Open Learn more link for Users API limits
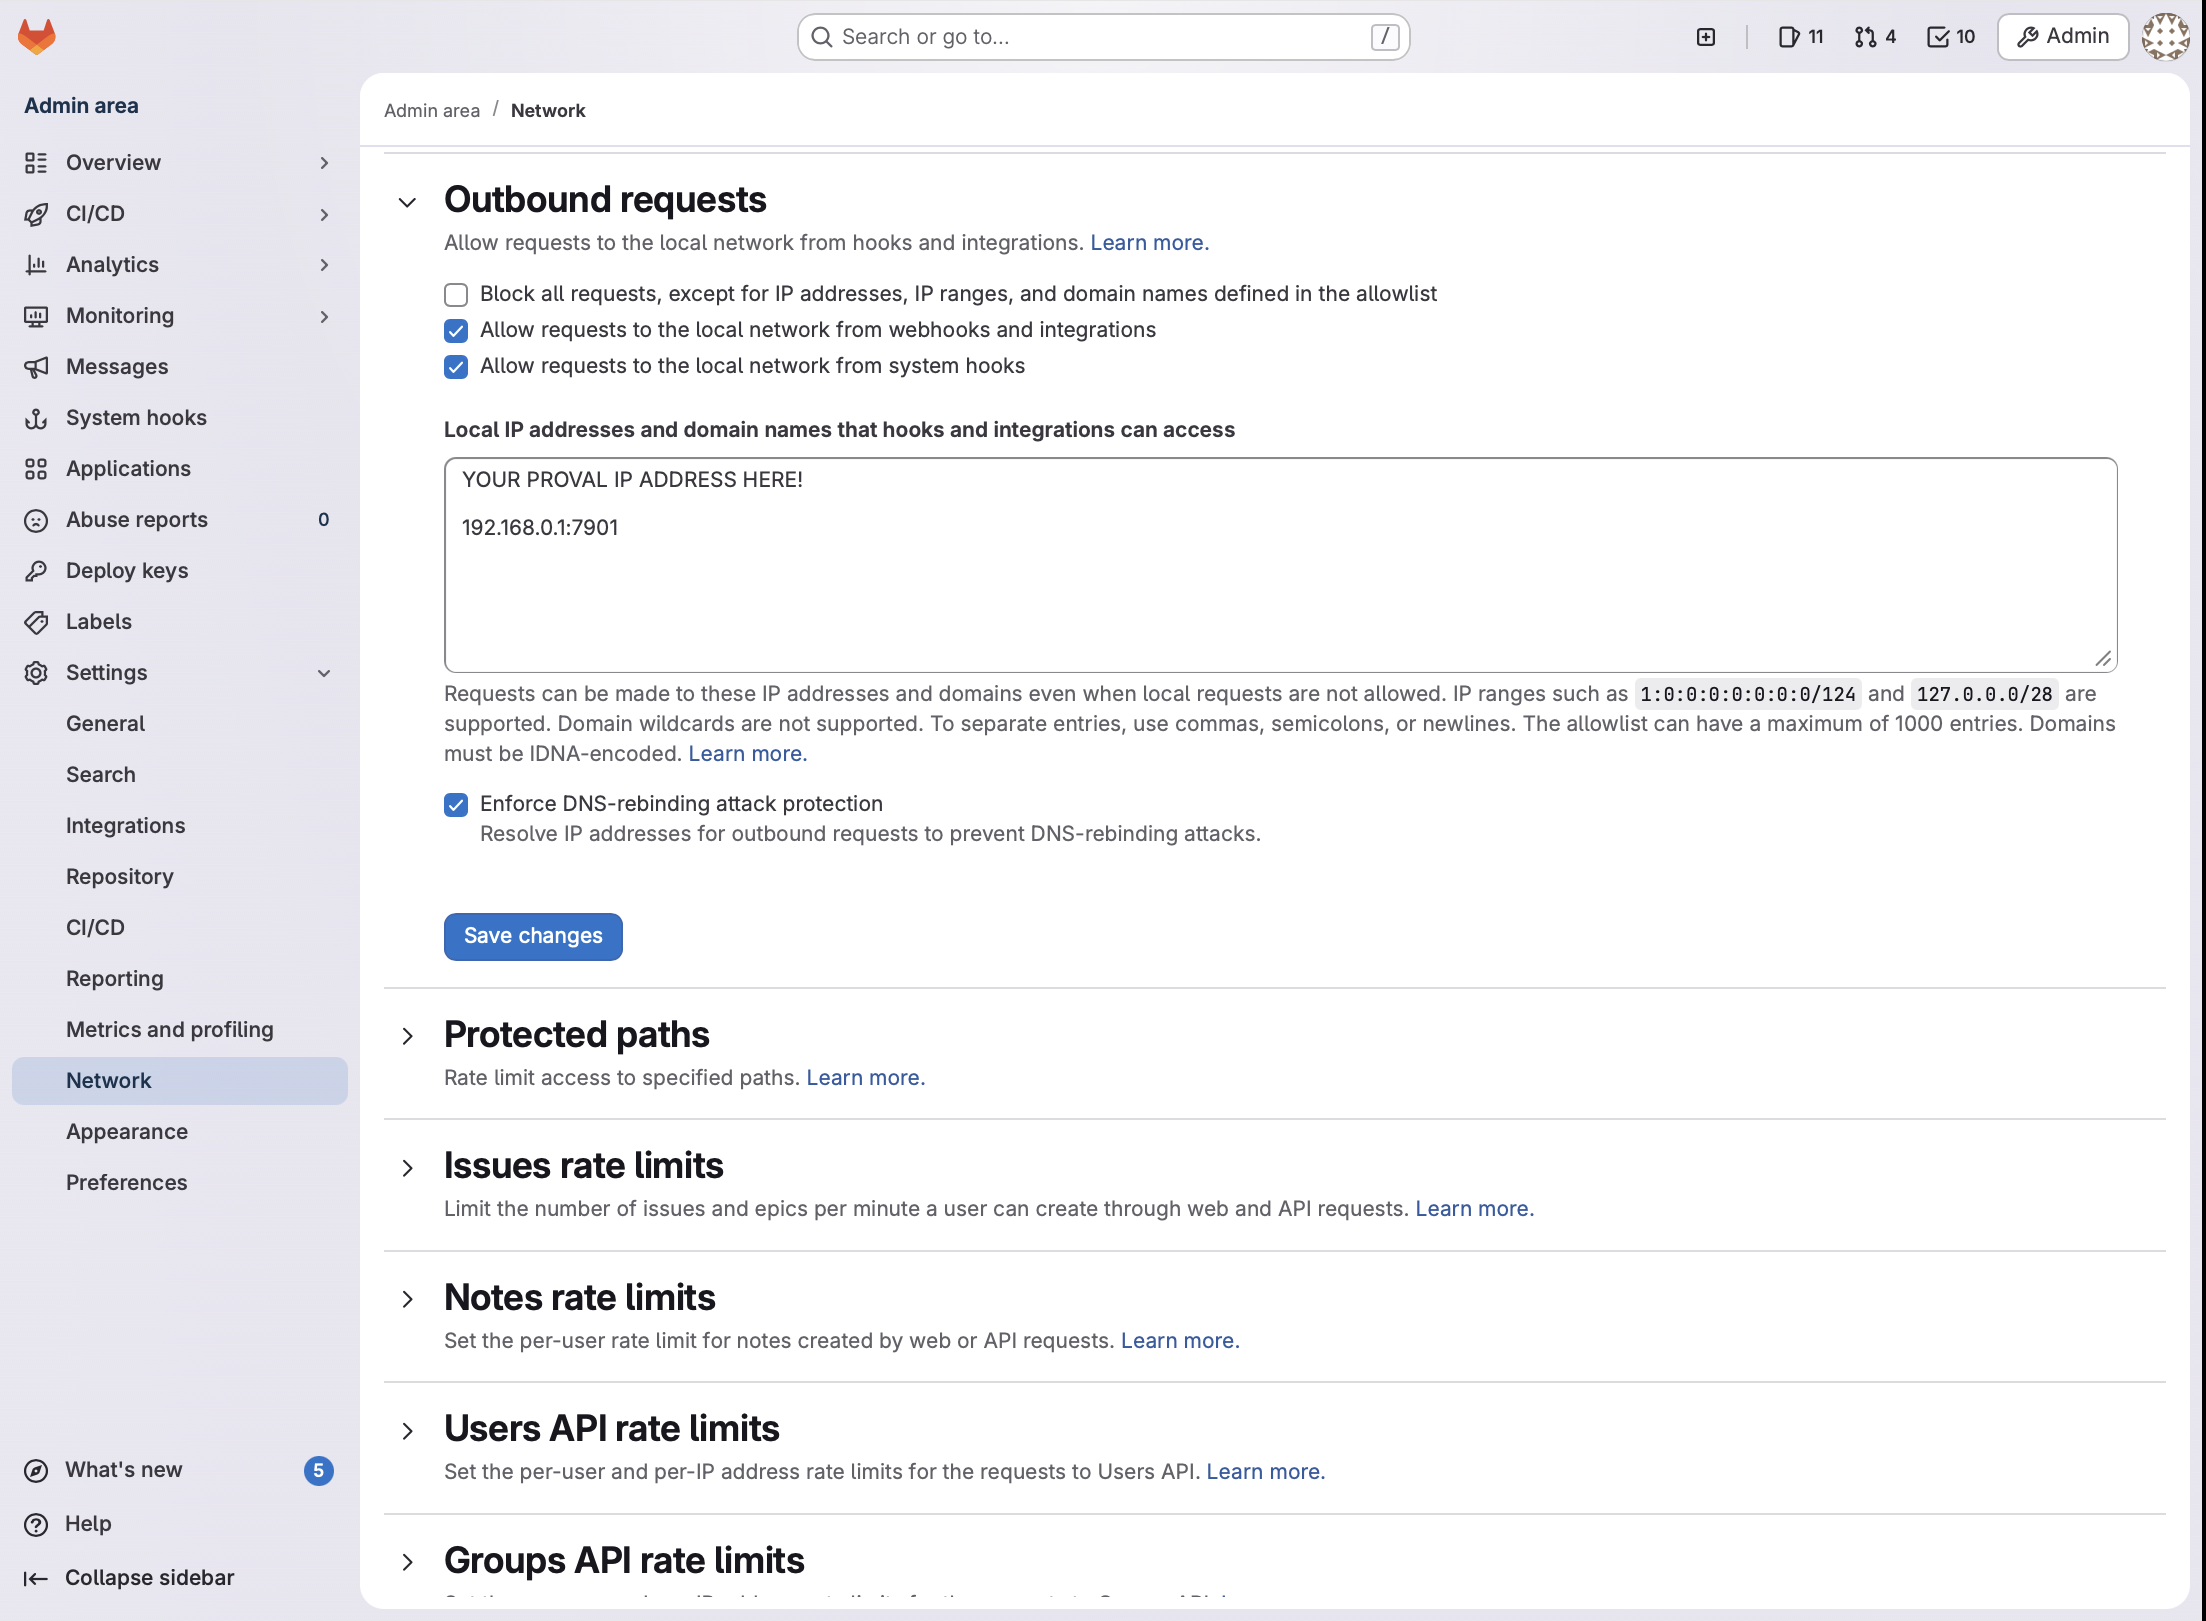Screen dimensions: 2206x1621 coord(1265,1472)
